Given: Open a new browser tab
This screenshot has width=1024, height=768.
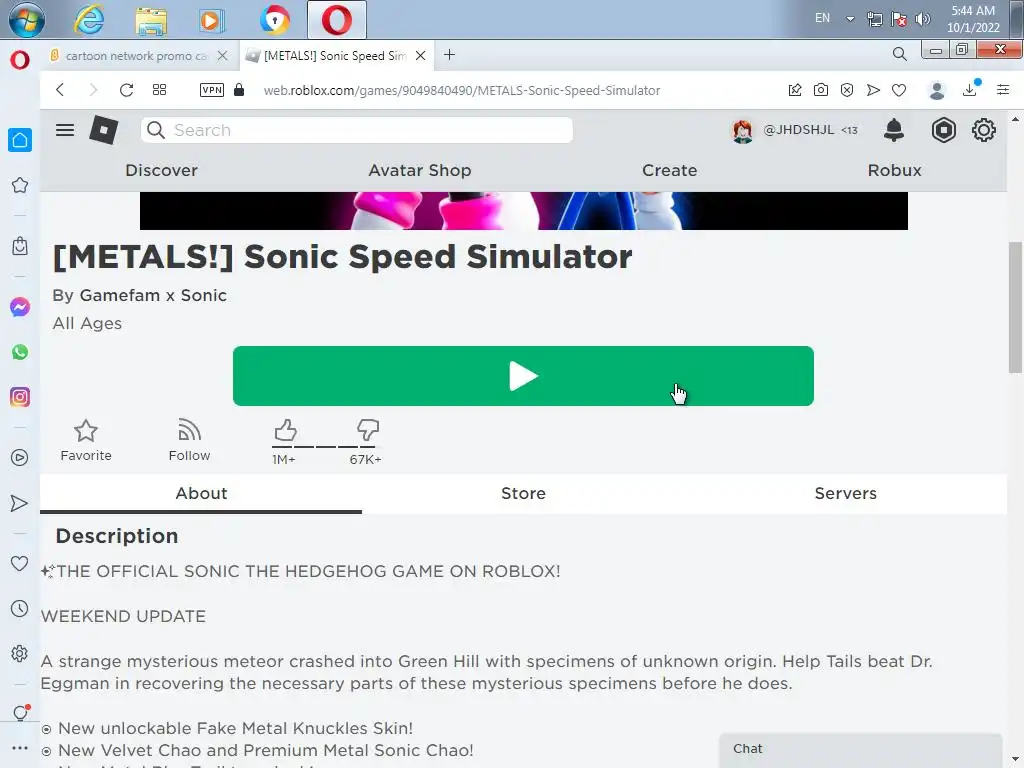Looking at the screenshot, I should pyautogui.click(x=449, y=55).
